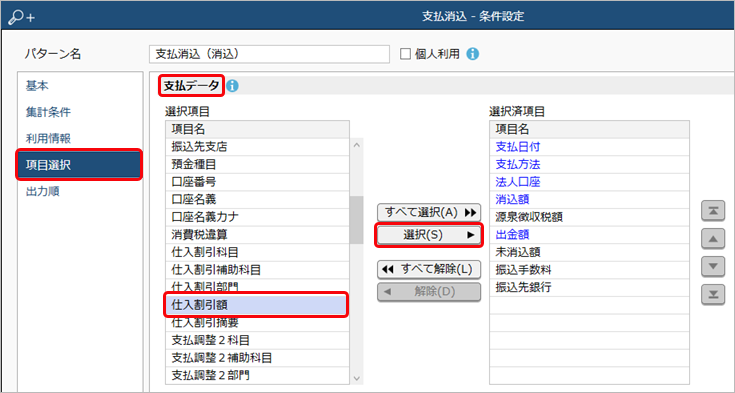
Task: Move selected item to top of list
Action: [x=713, y=211]
